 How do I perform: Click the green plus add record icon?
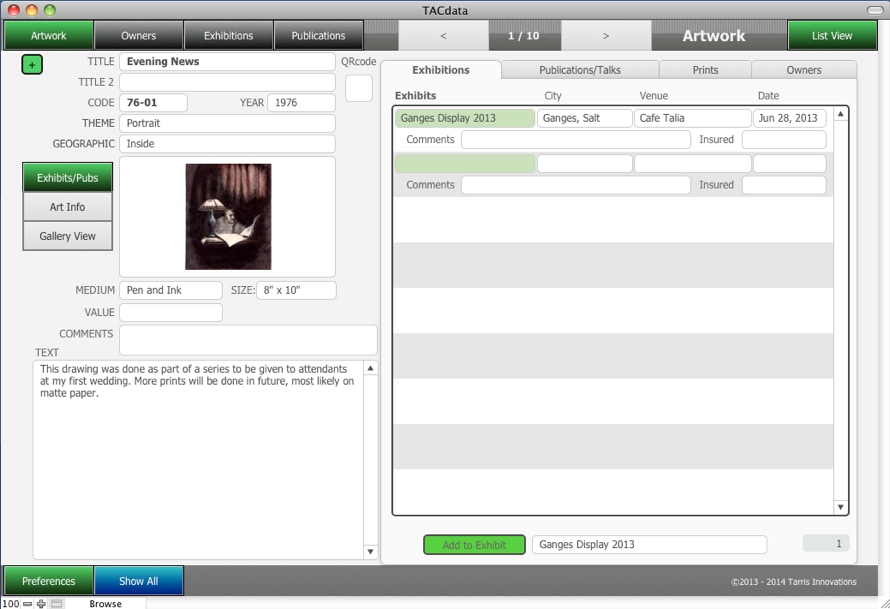32,63
